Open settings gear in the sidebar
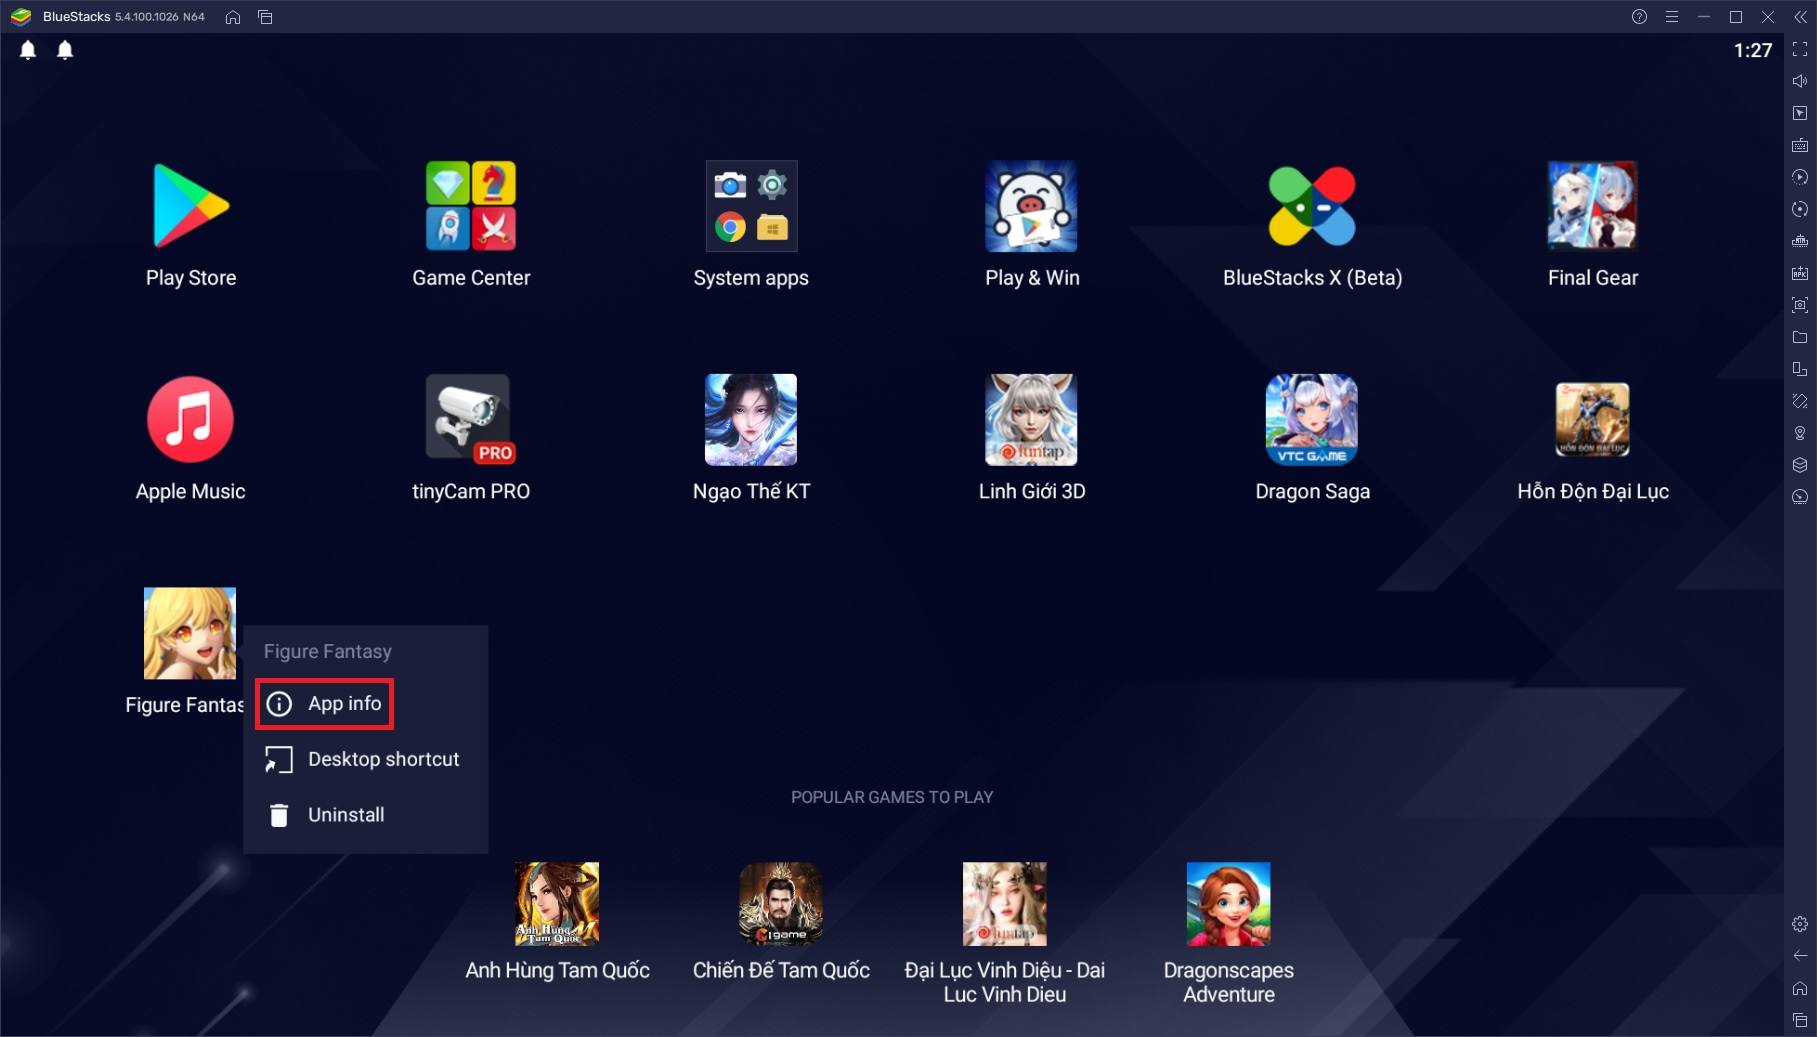 pos(1800,924)
